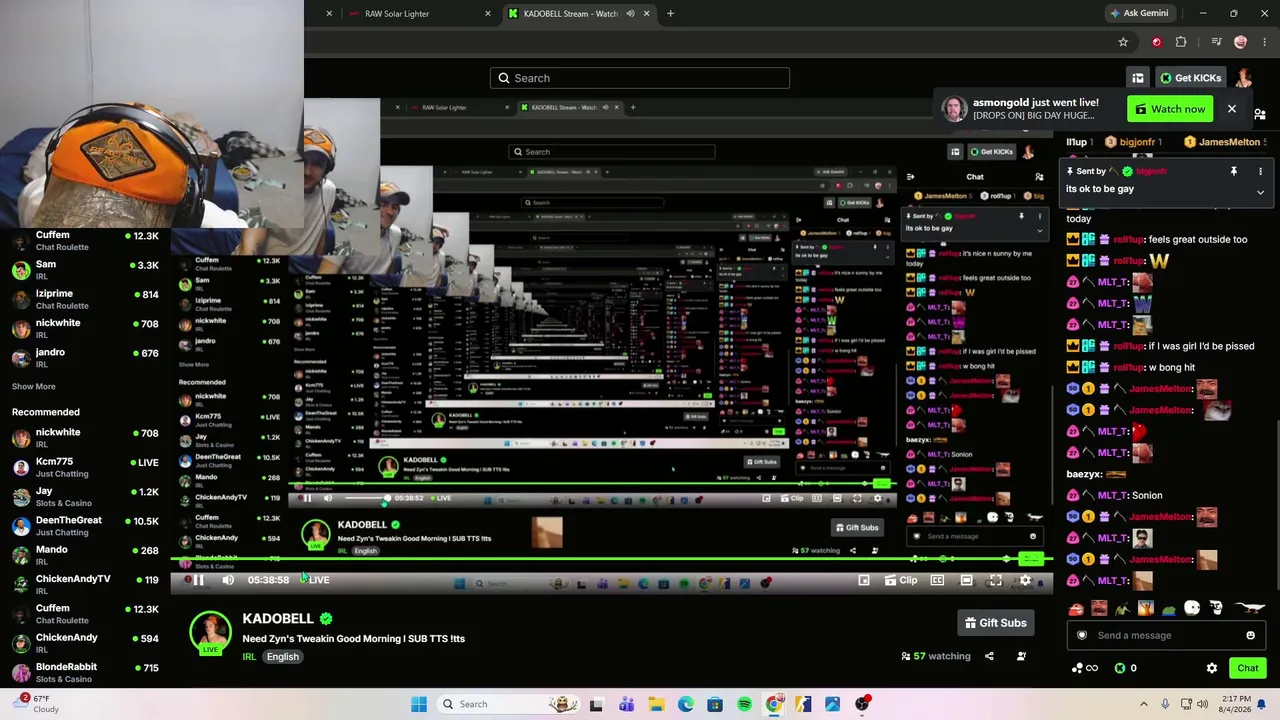The height and width of the screenshot is (720, 1280).
Task: Watch asmongold's stream now
Action: tap(1170, 109)
